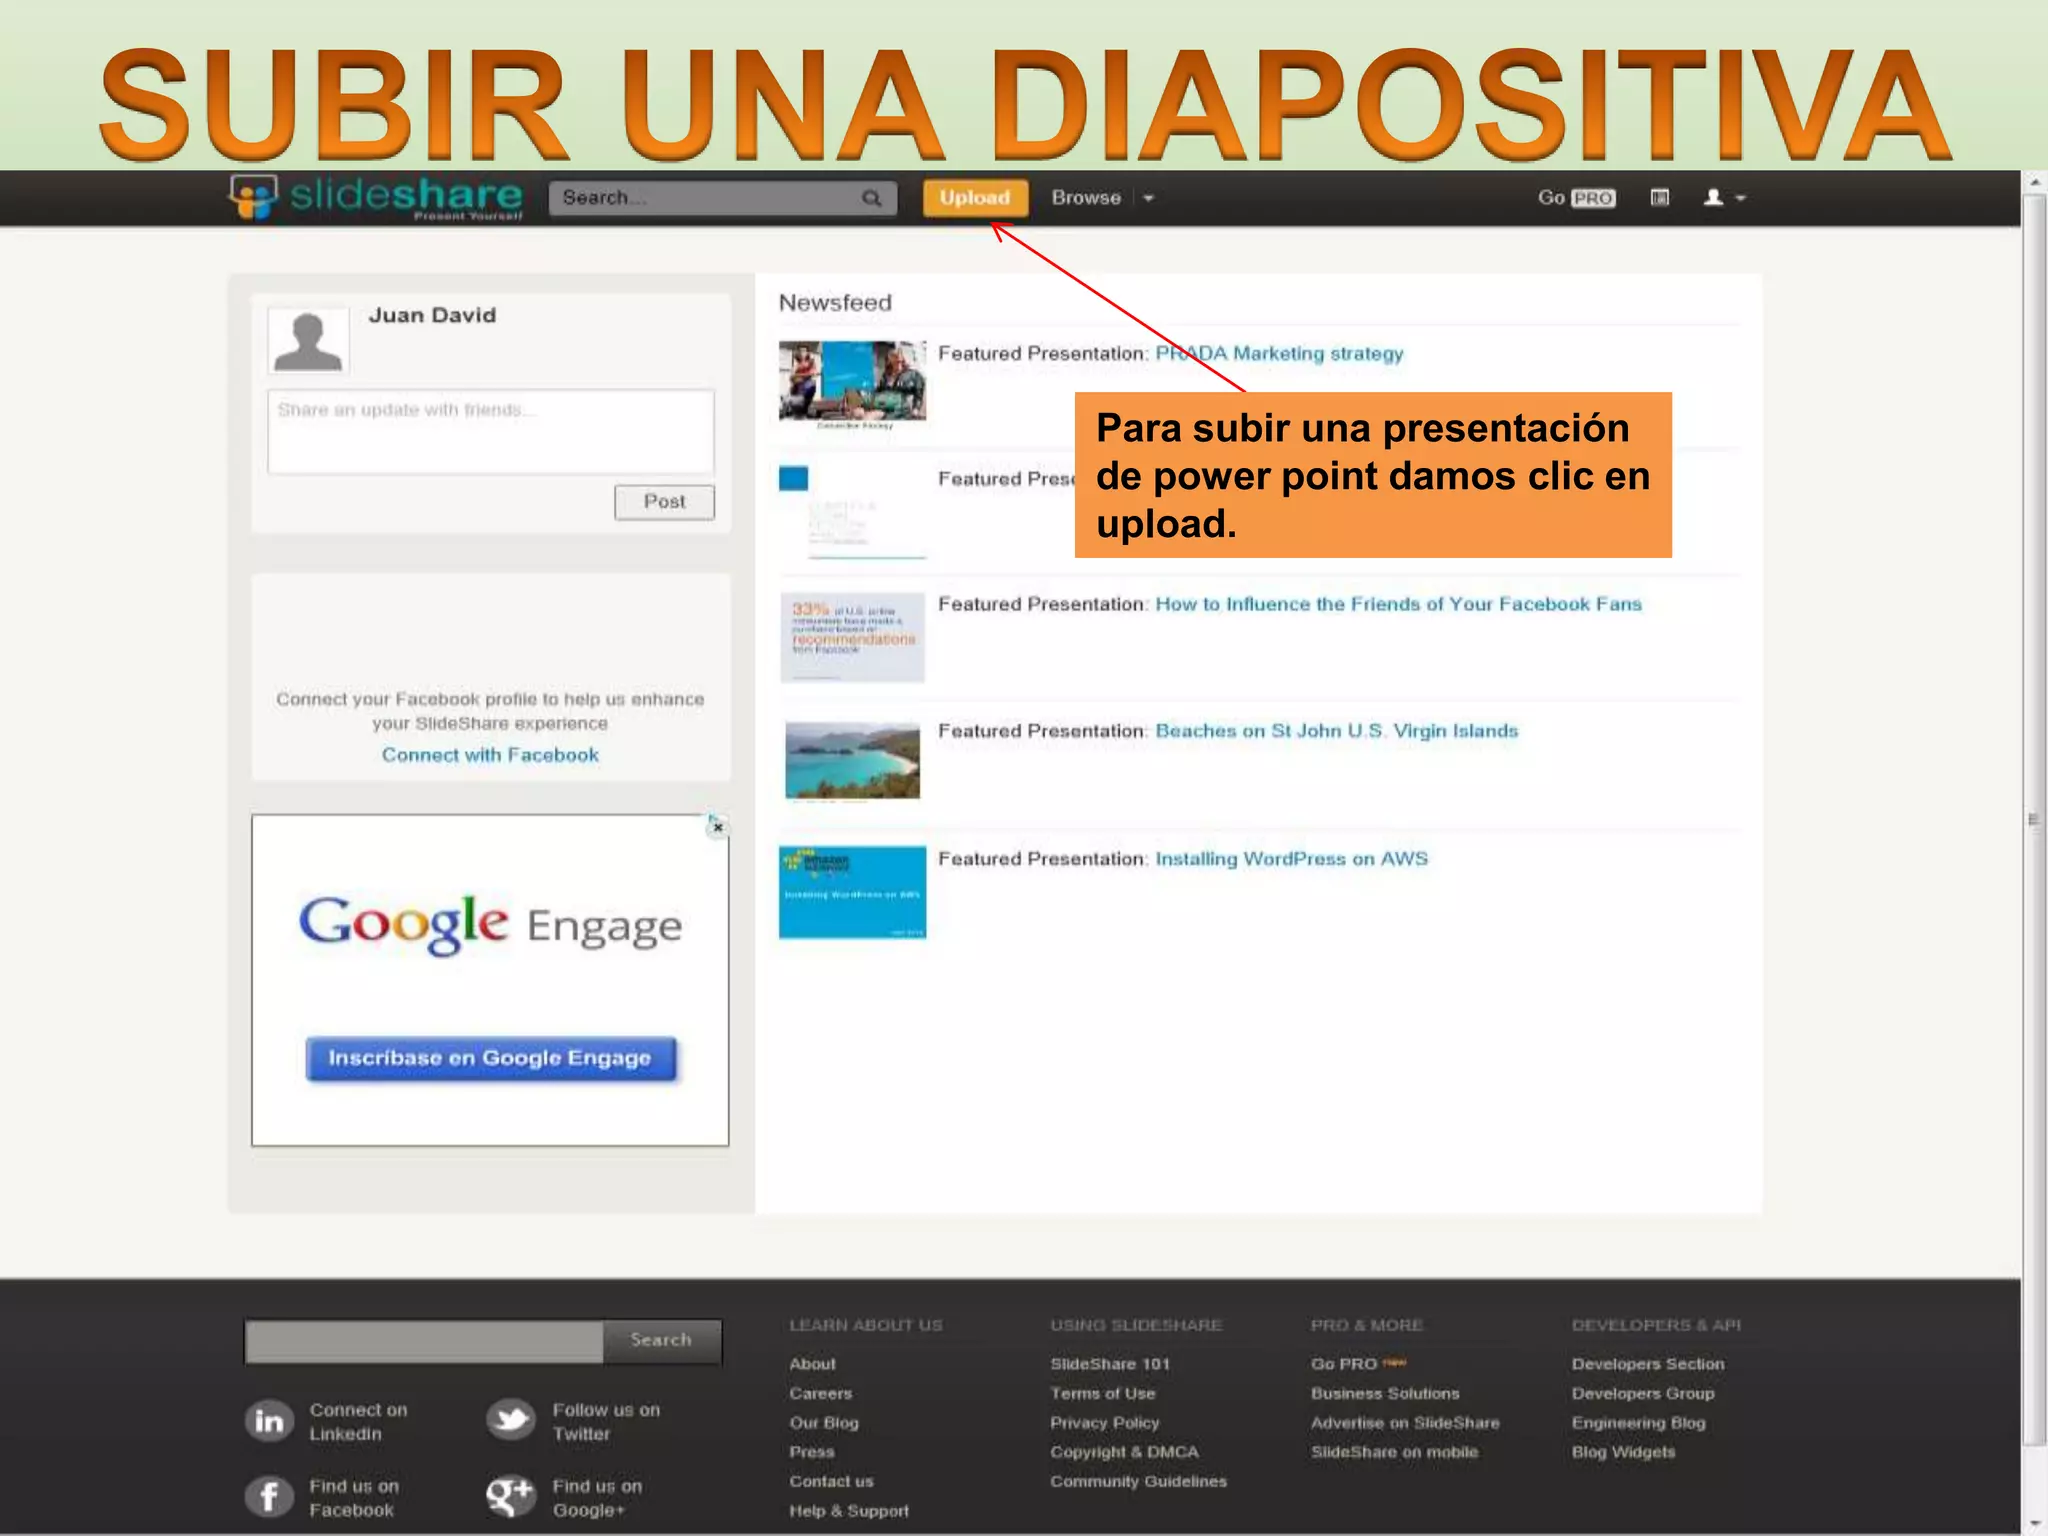Open the user account menu icon
Image resolution: width=2048 pixels, height=1536 pixels.
coord(1725,198)
